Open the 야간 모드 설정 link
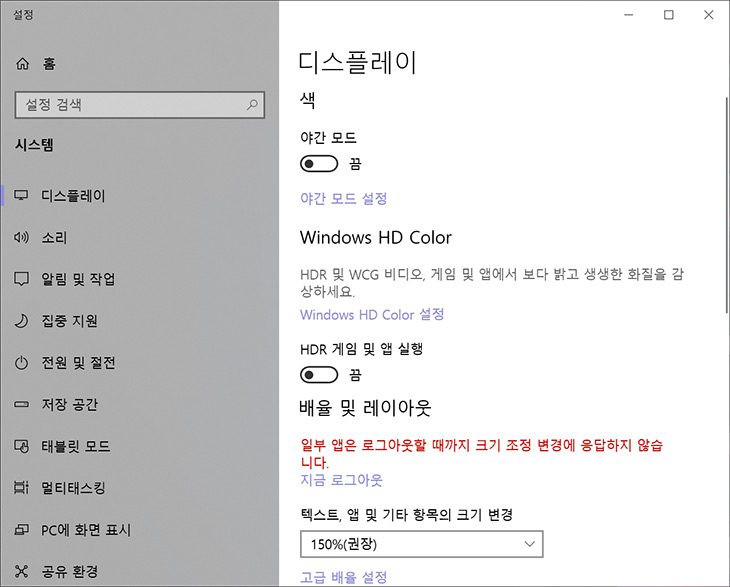The image size is (730, 587). [x=344, y=199]
